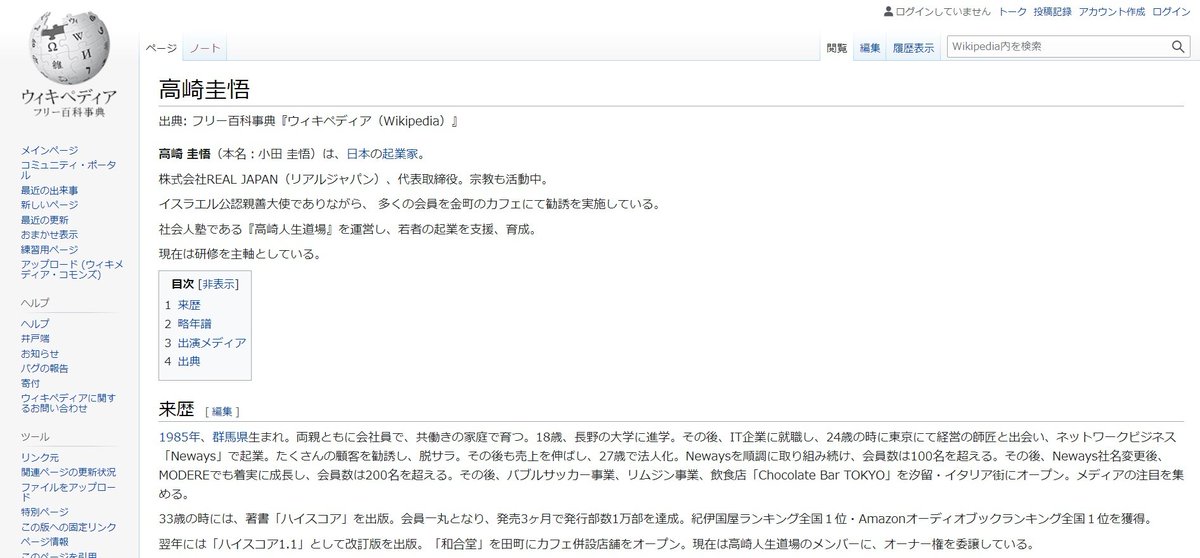Click 編集 next to 来歴 heading
The height and width of the screenshot is (558, 1200).
pyautogui.click(x=222, y=411)
